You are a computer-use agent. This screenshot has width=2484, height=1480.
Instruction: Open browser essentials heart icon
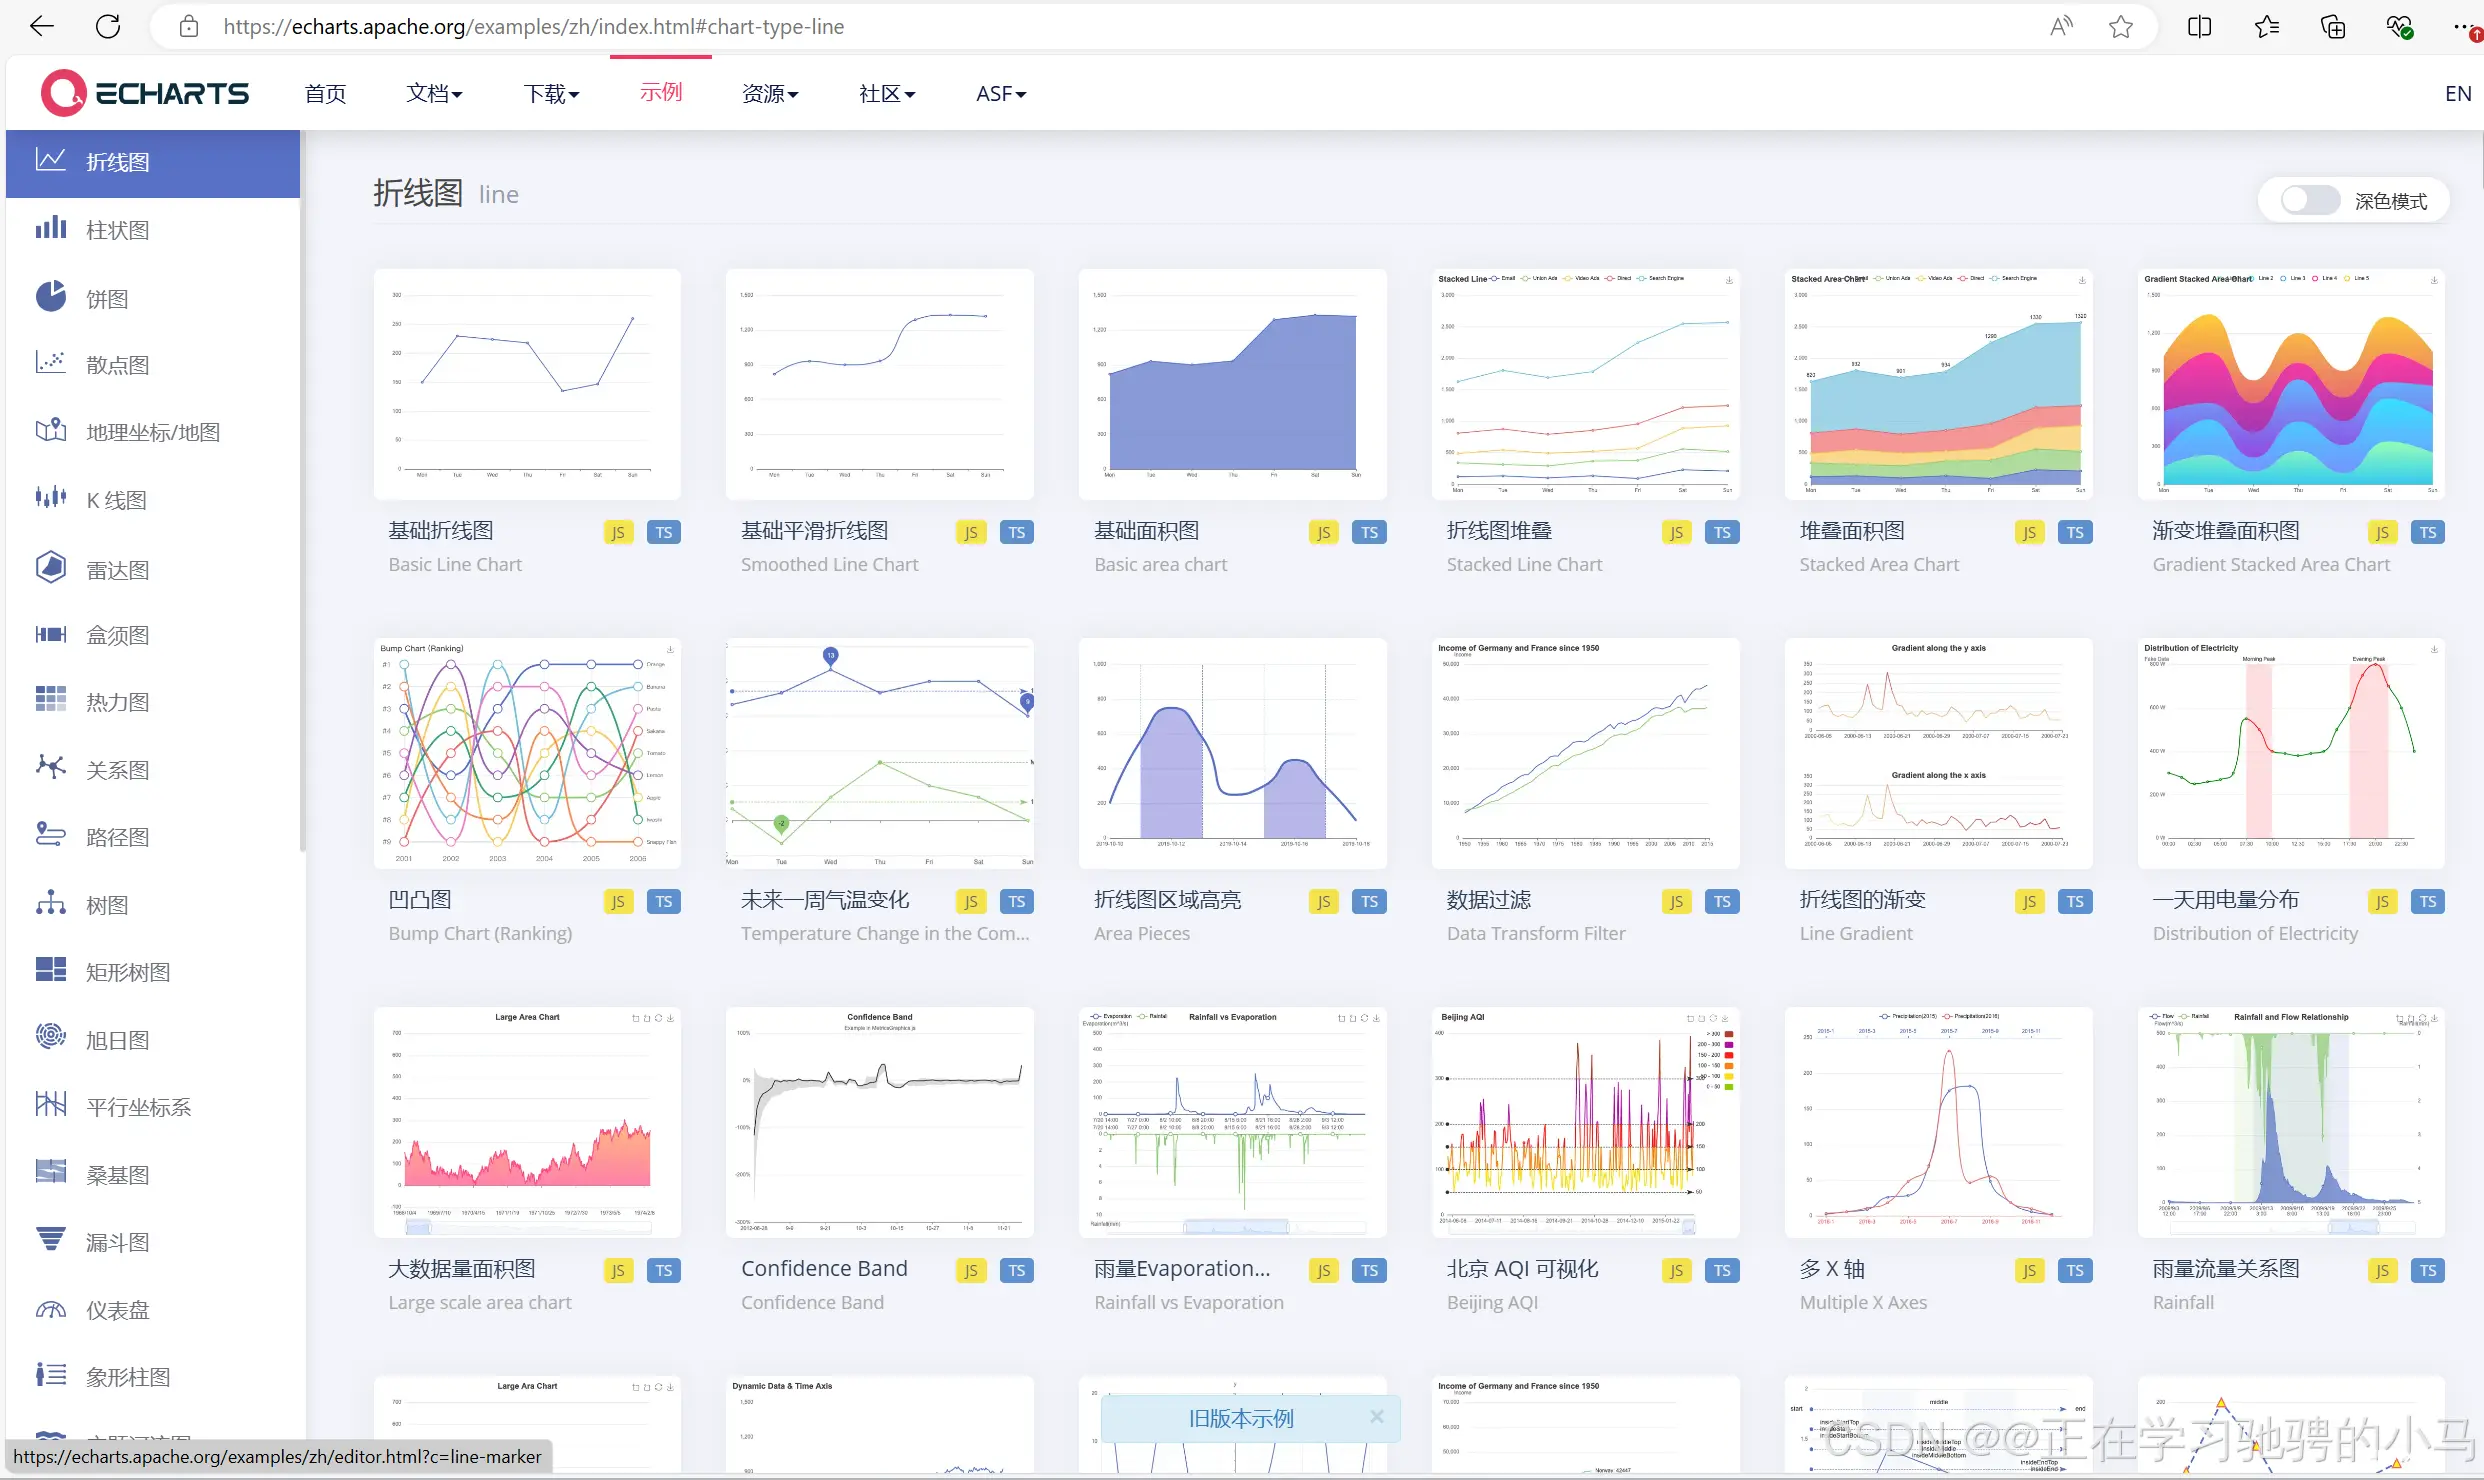[2399, 27]
